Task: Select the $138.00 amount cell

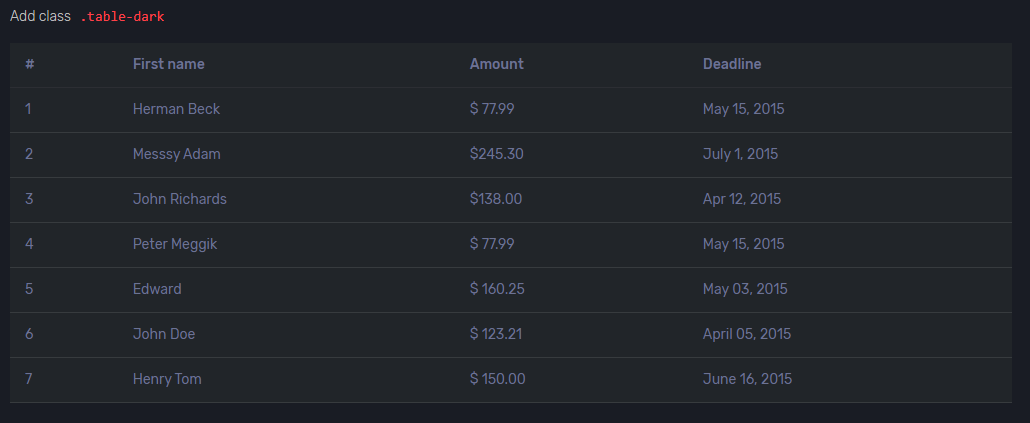Action: (495, 199)
